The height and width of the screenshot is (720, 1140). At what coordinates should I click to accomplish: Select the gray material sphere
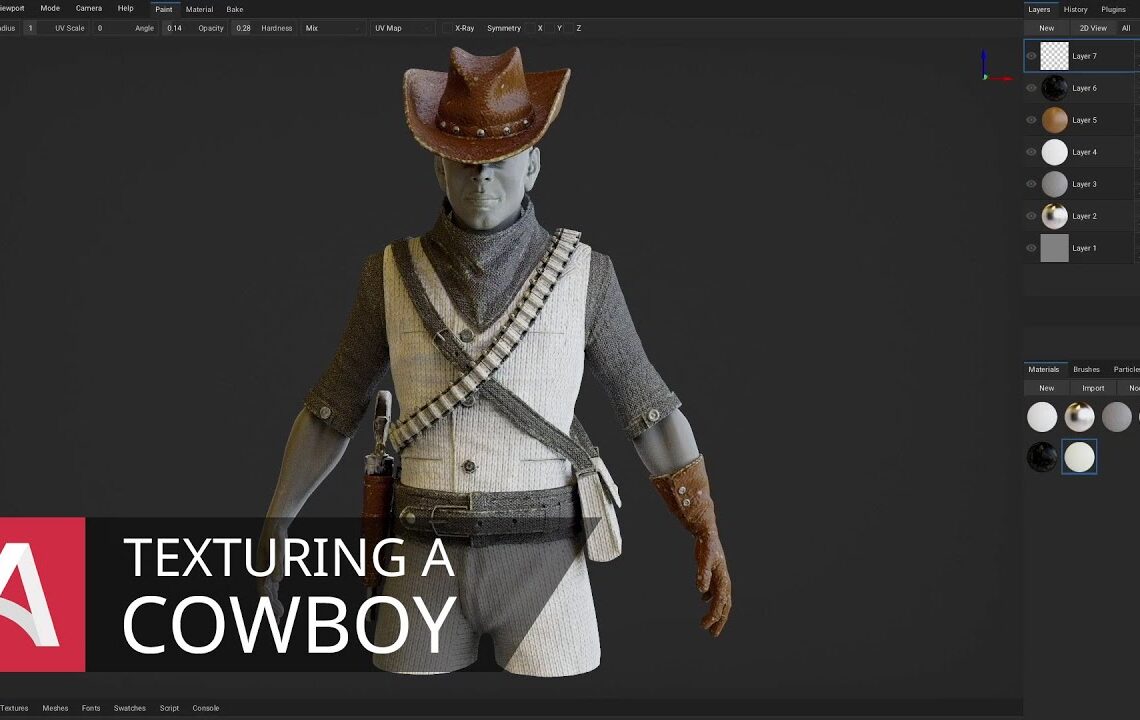click(1116, 416)
